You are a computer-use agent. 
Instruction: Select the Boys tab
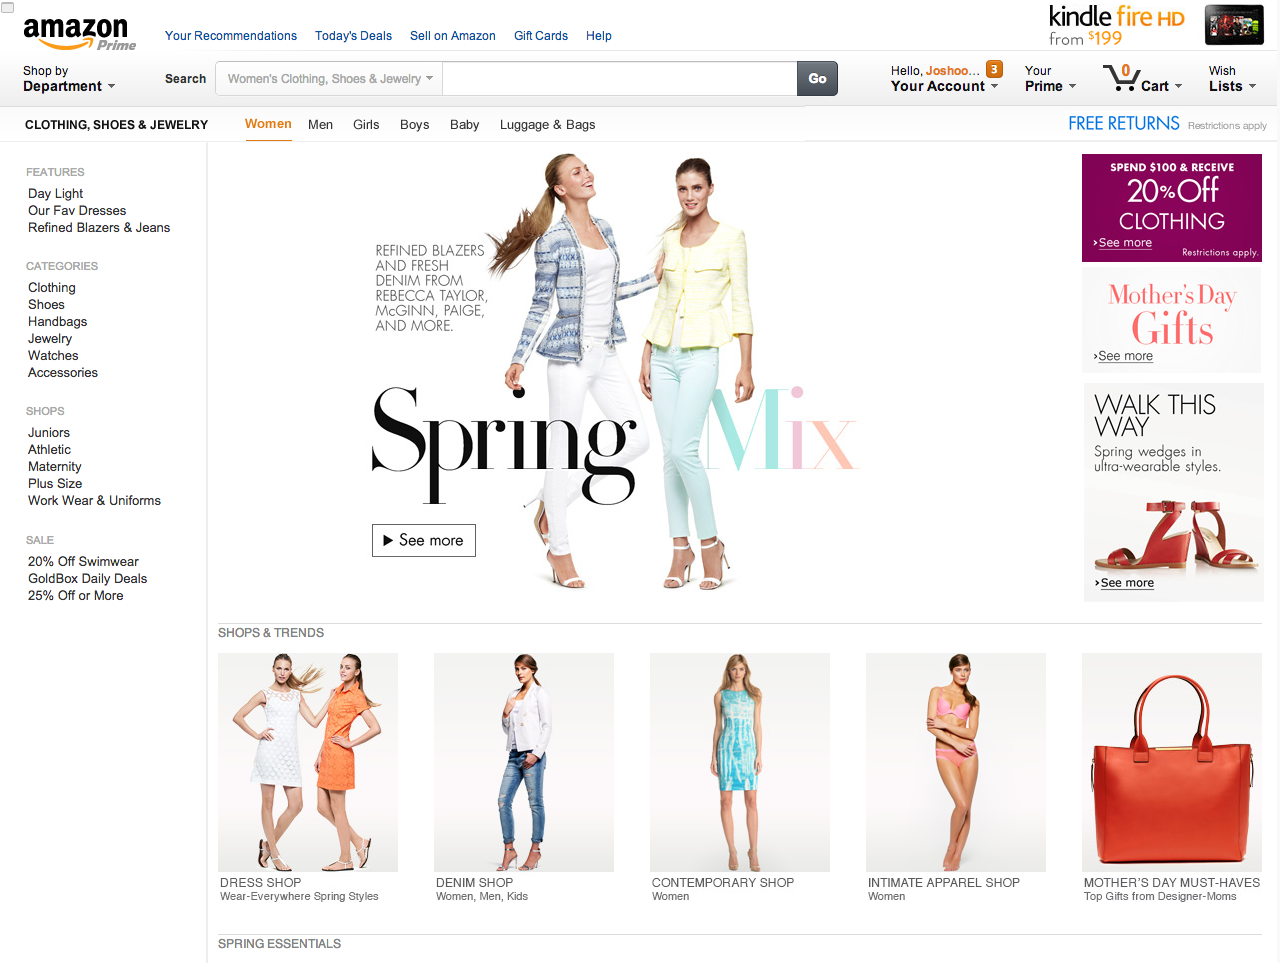click(414, 125)
